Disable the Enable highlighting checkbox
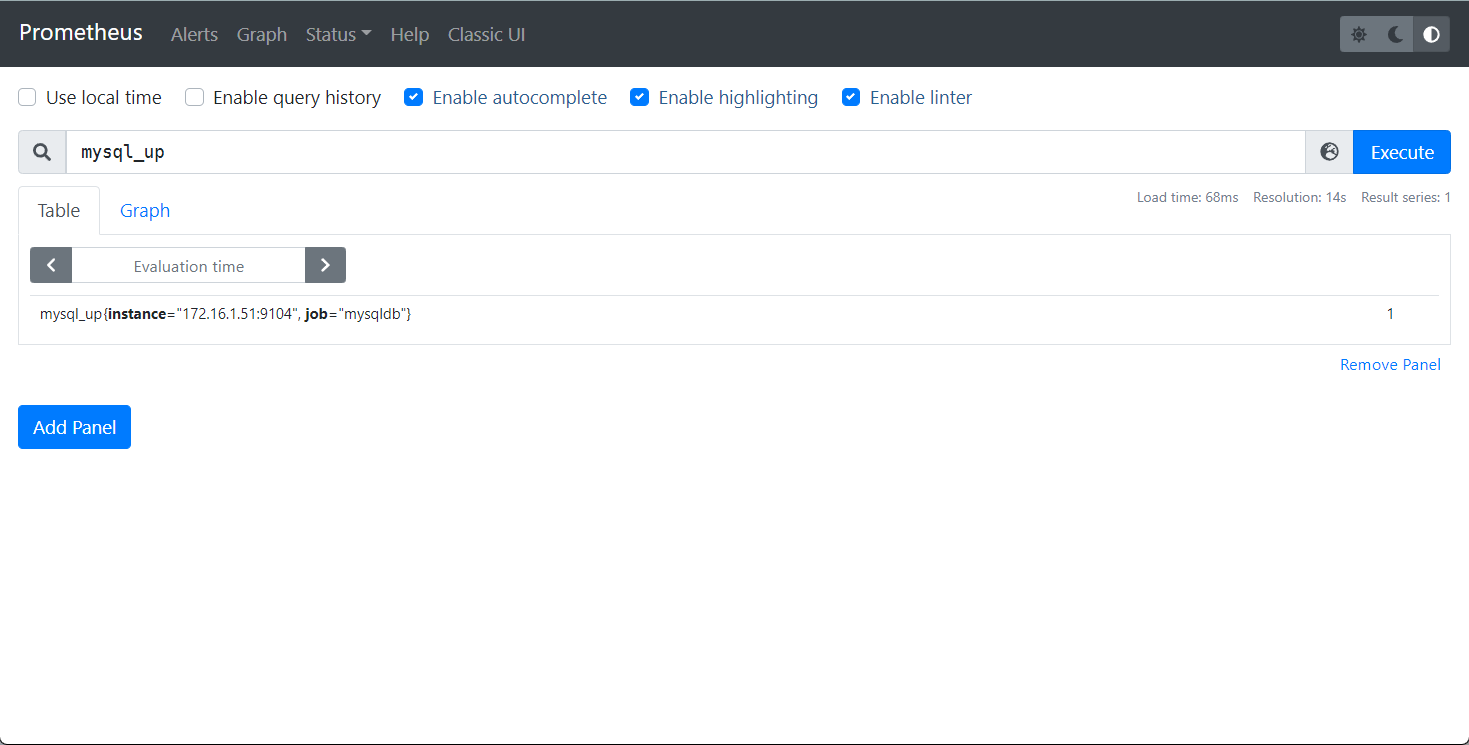This screenshot has width=1469, height=745. click(640, 97)
